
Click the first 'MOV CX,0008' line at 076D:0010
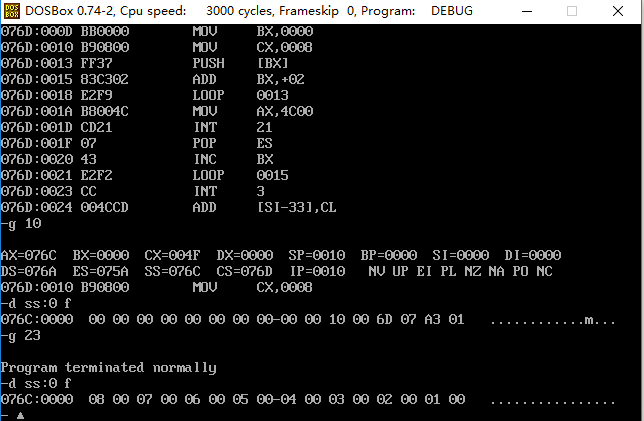tap(156, 47)
